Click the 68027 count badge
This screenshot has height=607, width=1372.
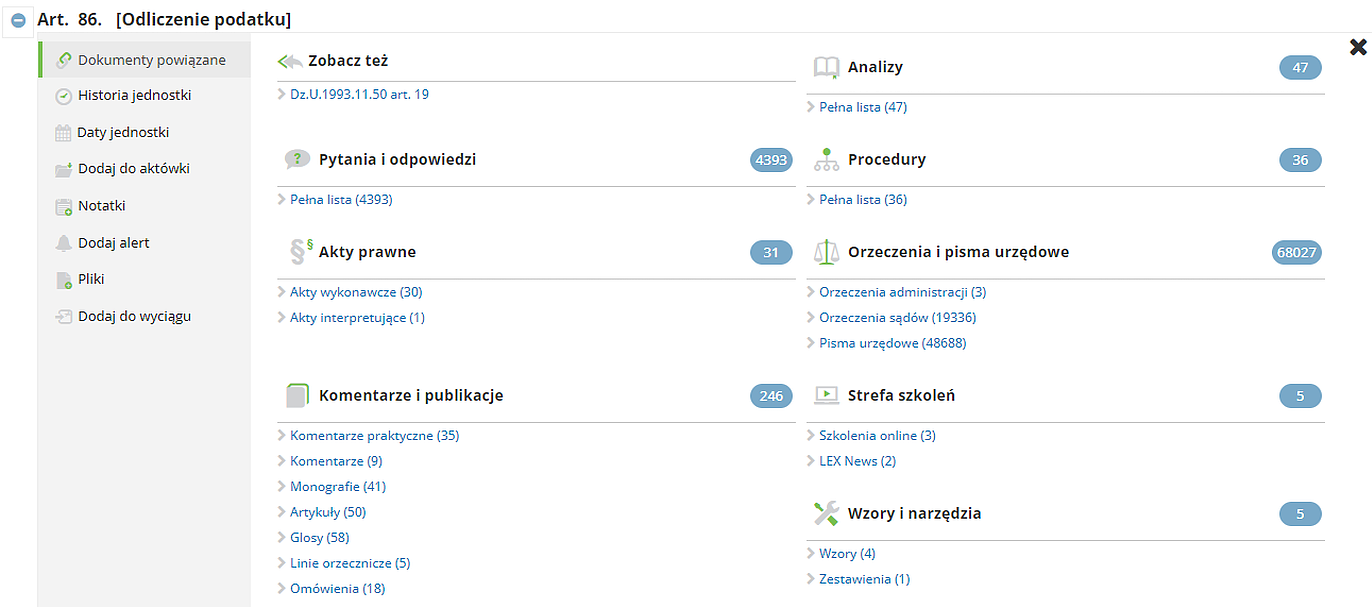1296,253
